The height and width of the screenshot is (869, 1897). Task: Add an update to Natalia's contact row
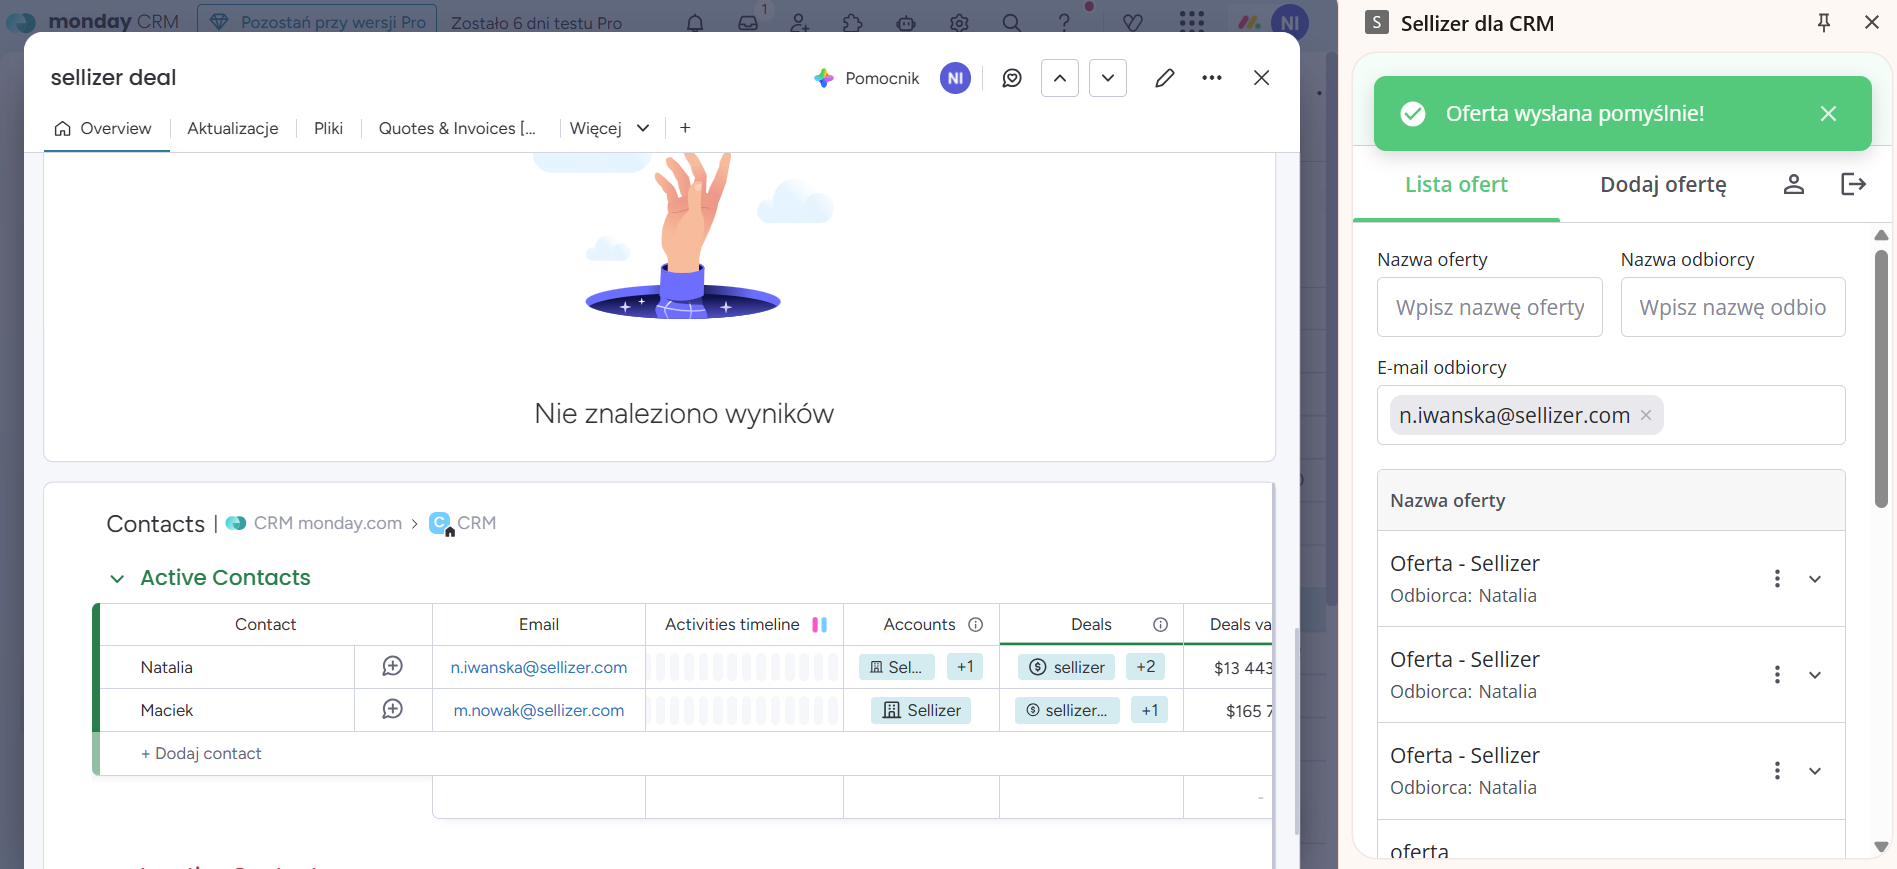393,667
